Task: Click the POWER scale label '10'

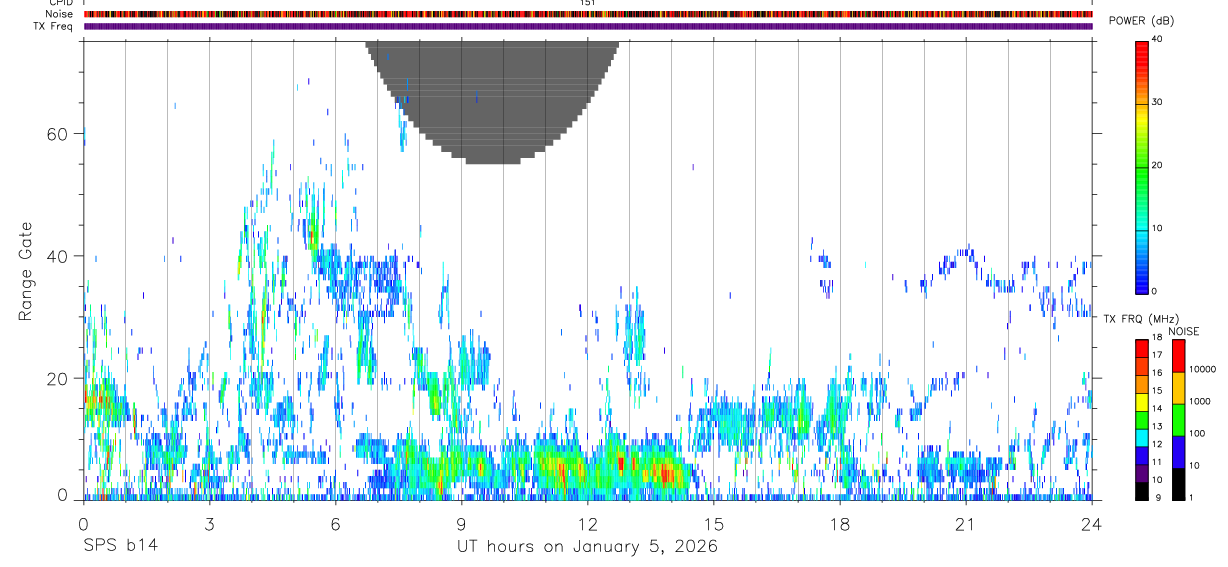Action: (1159, 228)
